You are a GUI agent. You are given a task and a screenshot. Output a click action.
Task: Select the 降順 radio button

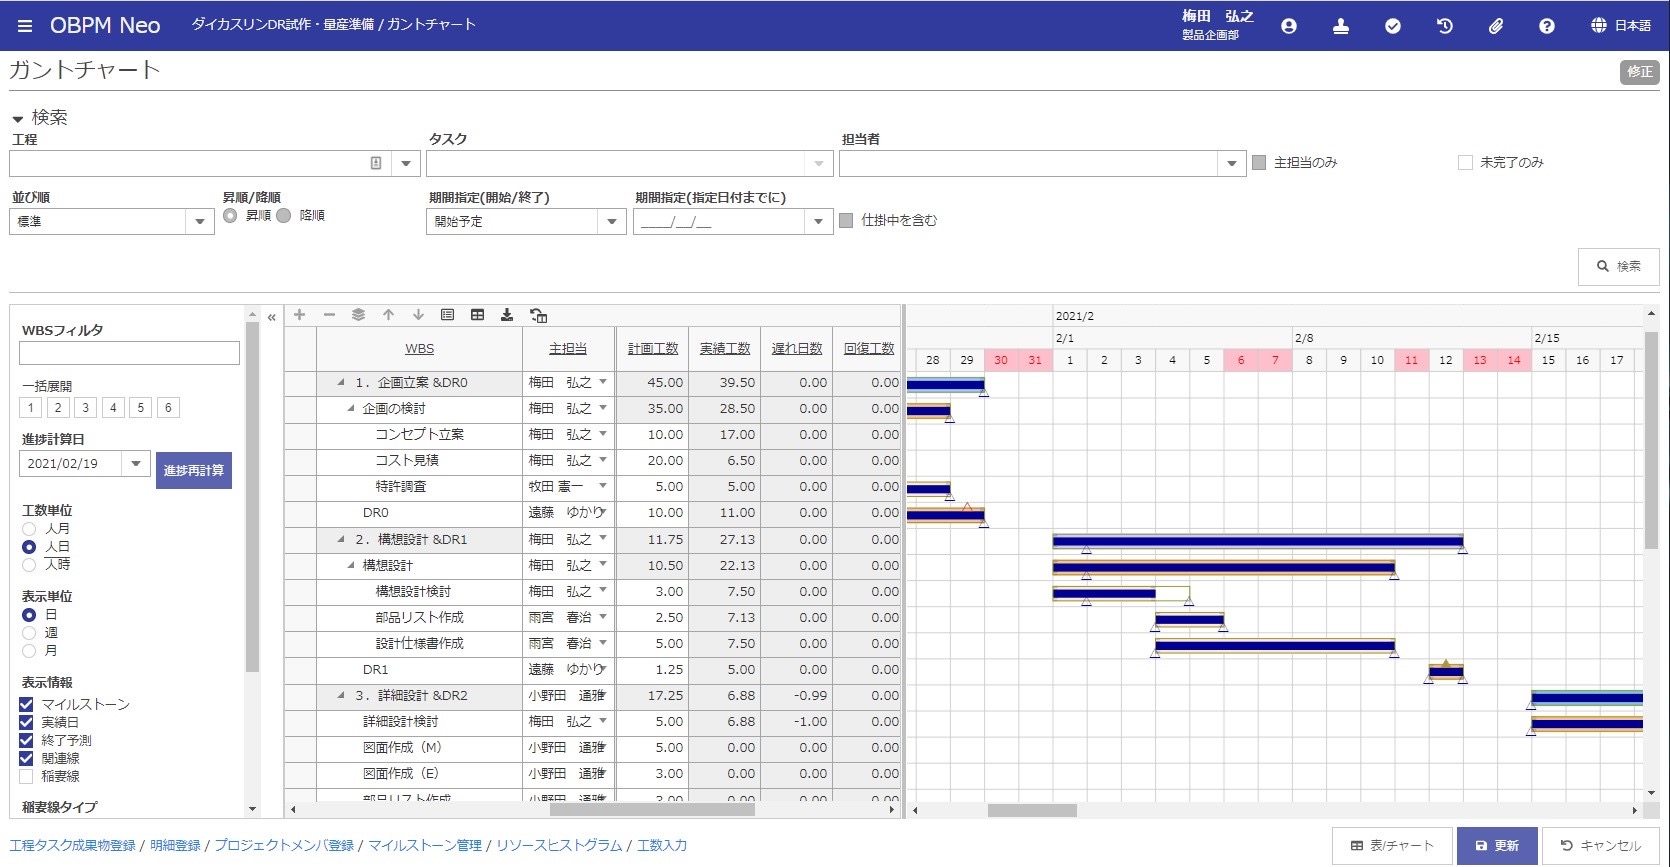click(x=284, y=215)
